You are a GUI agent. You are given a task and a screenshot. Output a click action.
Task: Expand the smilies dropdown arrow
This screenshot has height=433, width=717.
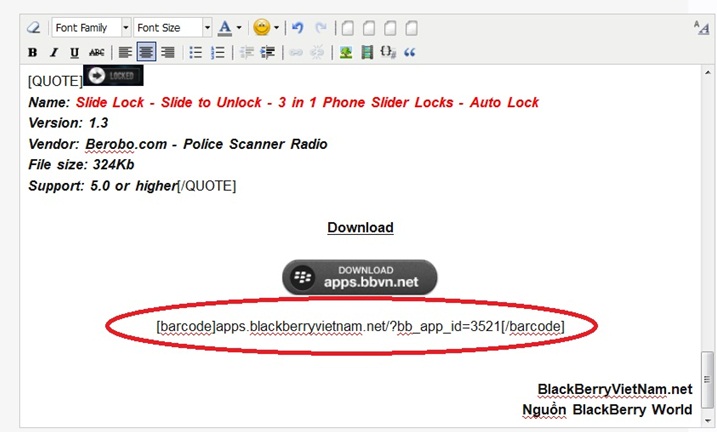click(276, 28)
